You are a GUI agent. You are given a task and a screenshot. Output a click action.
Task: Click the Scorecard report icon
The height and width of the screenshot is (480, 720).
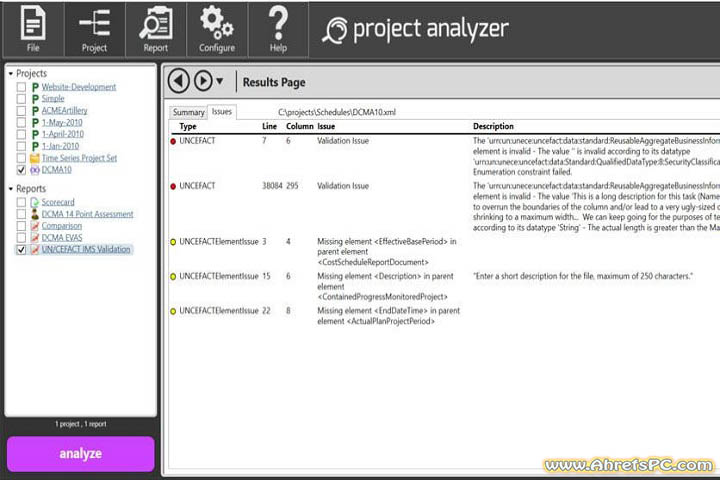click(x=35, y=202)
